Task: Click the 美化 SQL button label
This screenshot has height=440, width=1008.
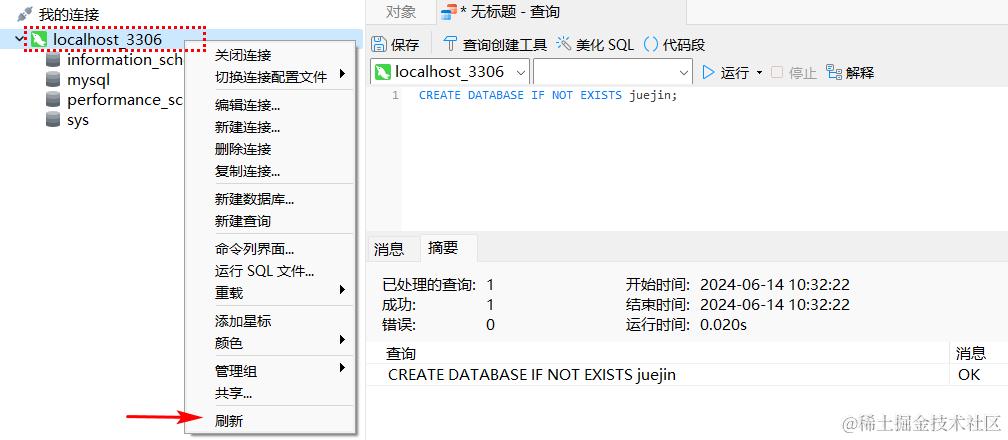Action: click(x=605, y=44)
